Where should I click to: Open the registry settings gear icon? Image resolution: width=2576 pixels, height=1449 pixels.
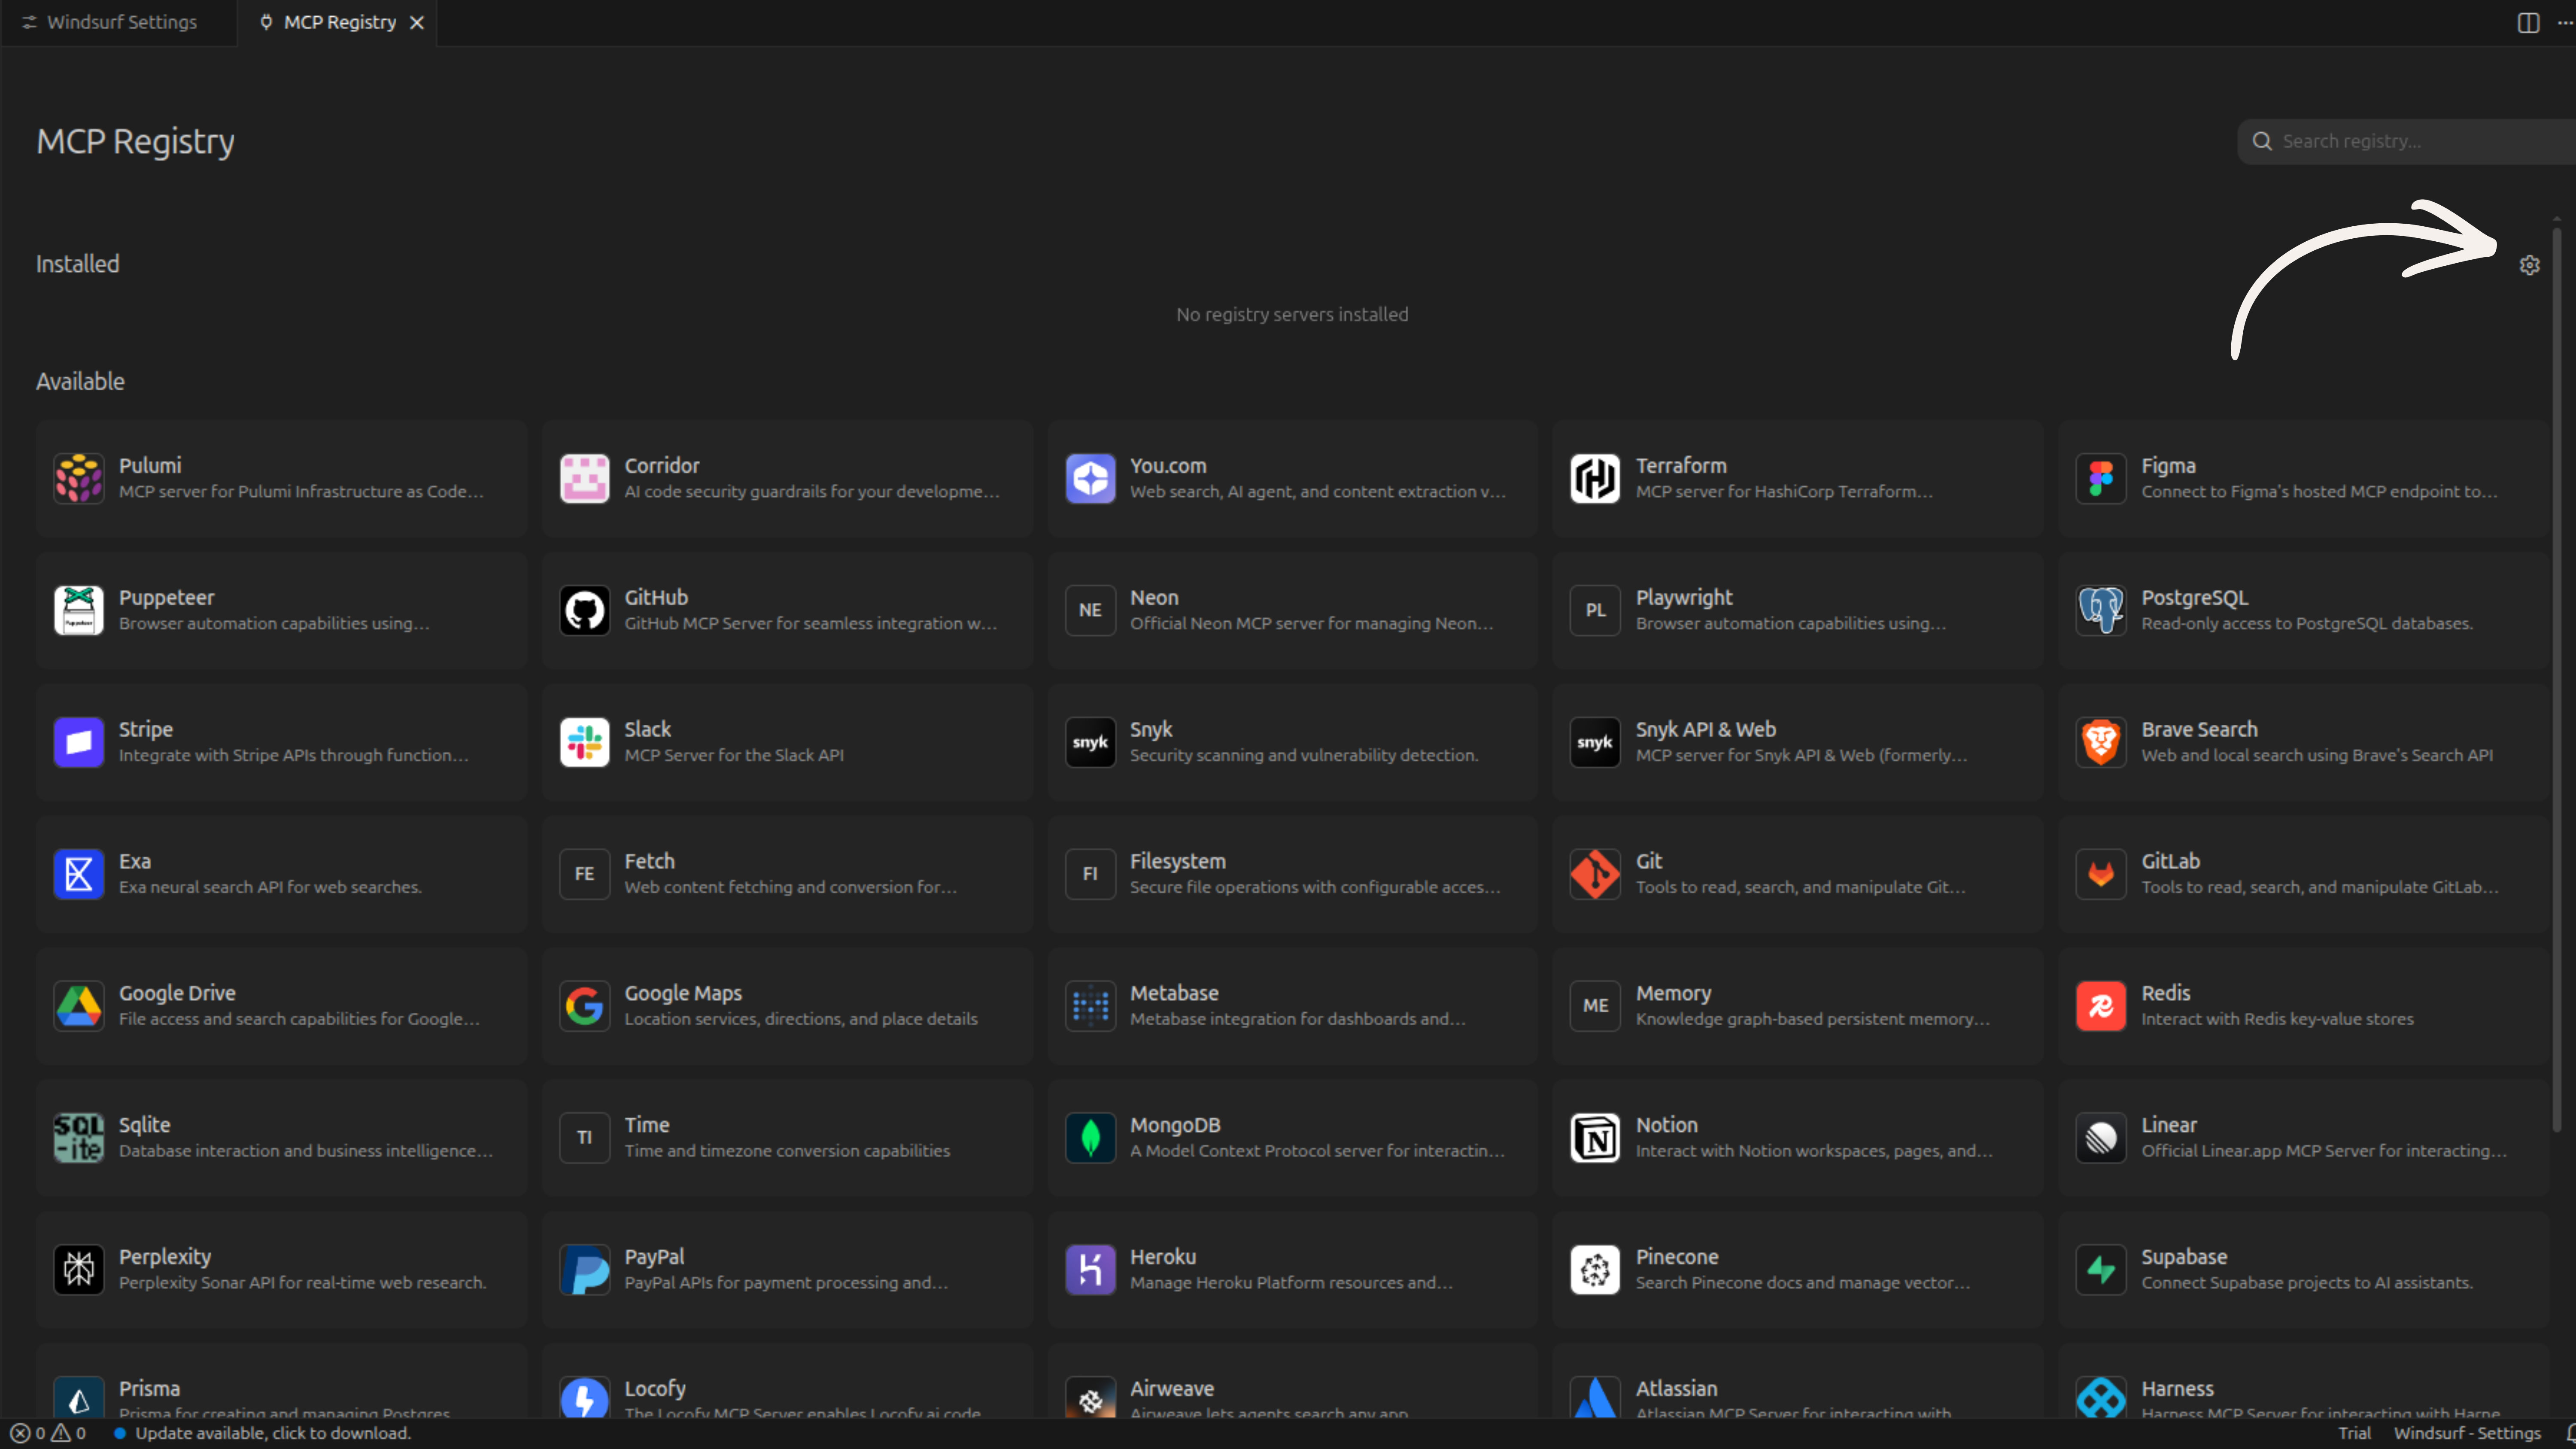2529,265
